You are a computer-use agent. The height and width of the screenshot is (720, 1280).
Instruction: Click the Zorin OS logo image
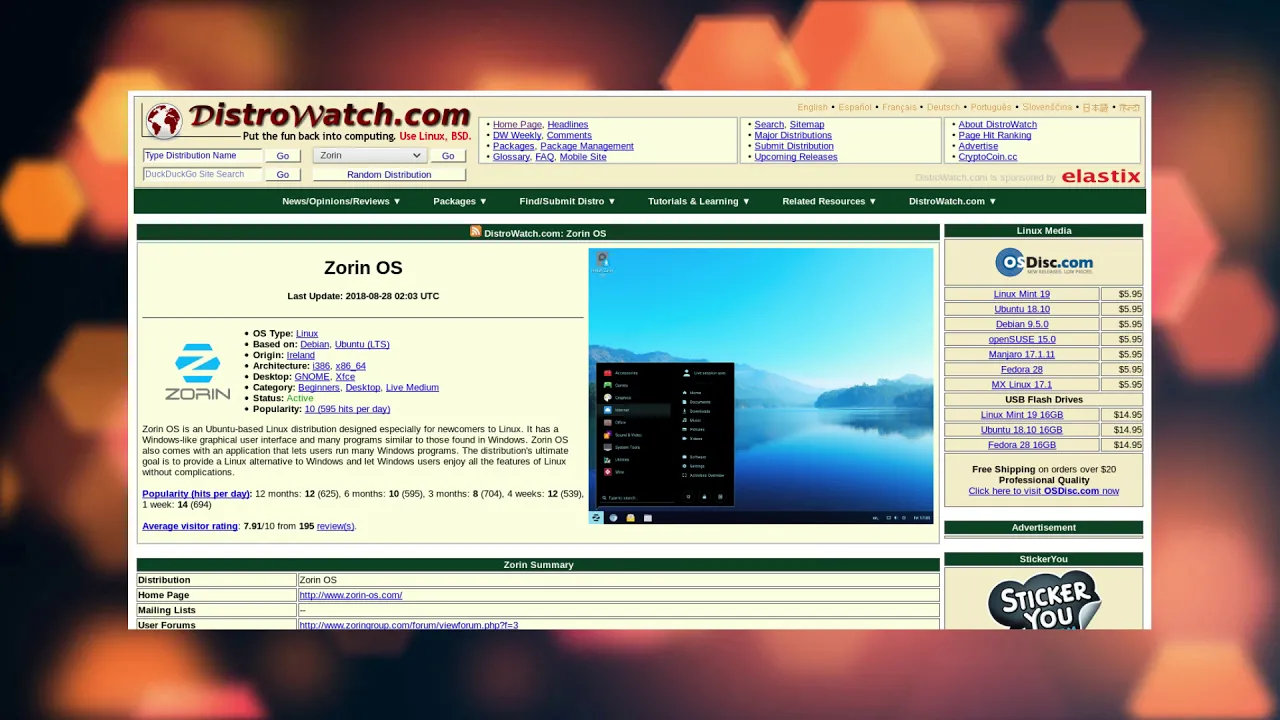pyautogui.click(x=198, y=372)
